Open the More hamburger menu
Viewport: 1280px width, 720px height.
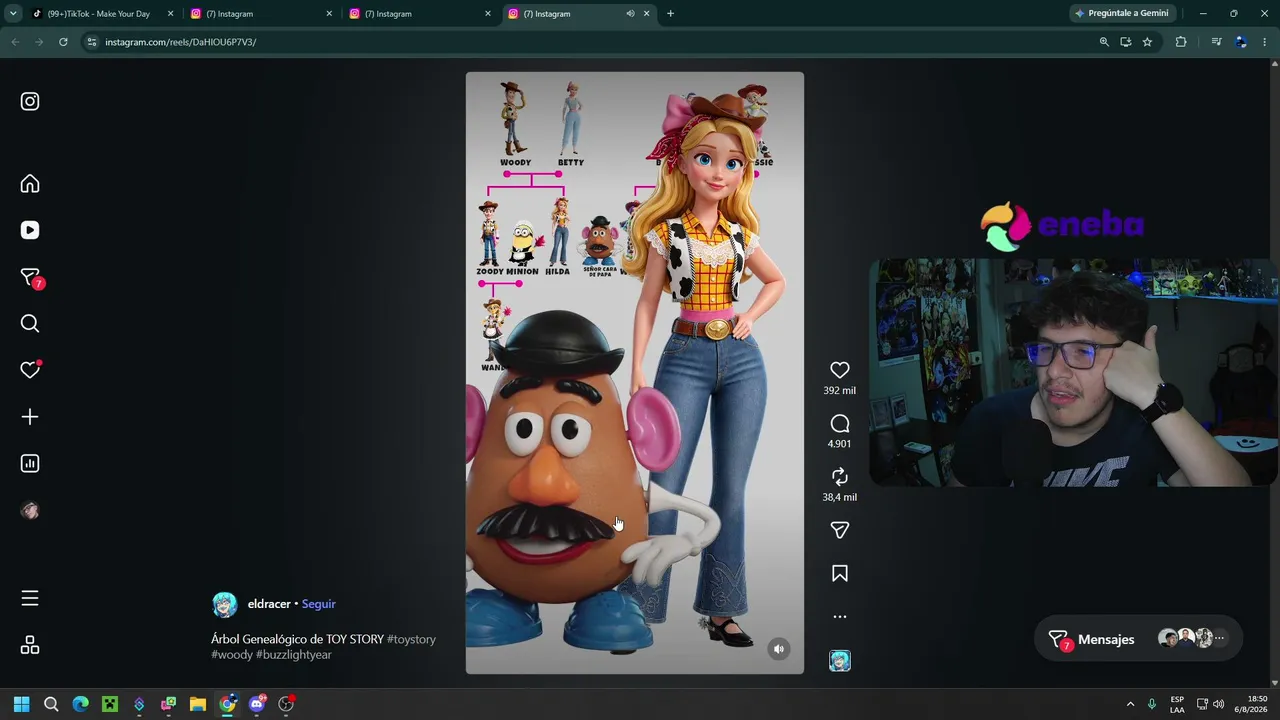[30, 598]
